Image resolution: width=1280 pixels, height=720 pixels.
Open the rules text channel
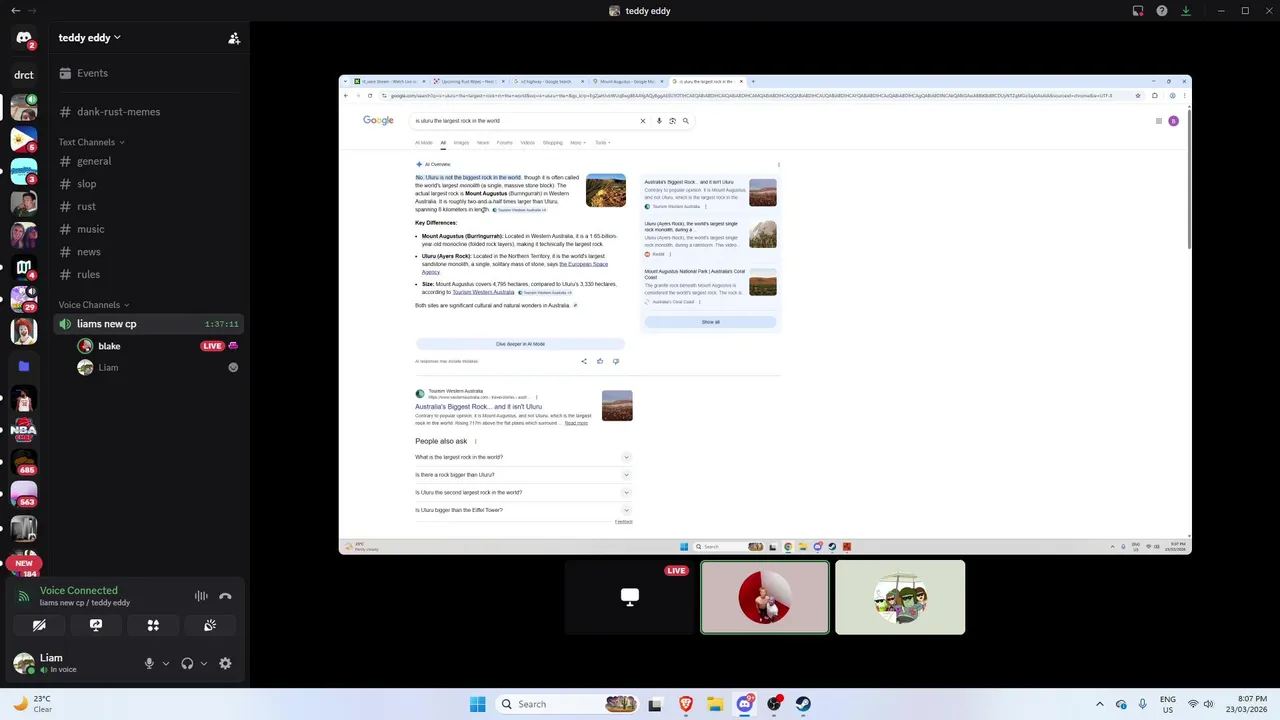click(x=148, y=274)
